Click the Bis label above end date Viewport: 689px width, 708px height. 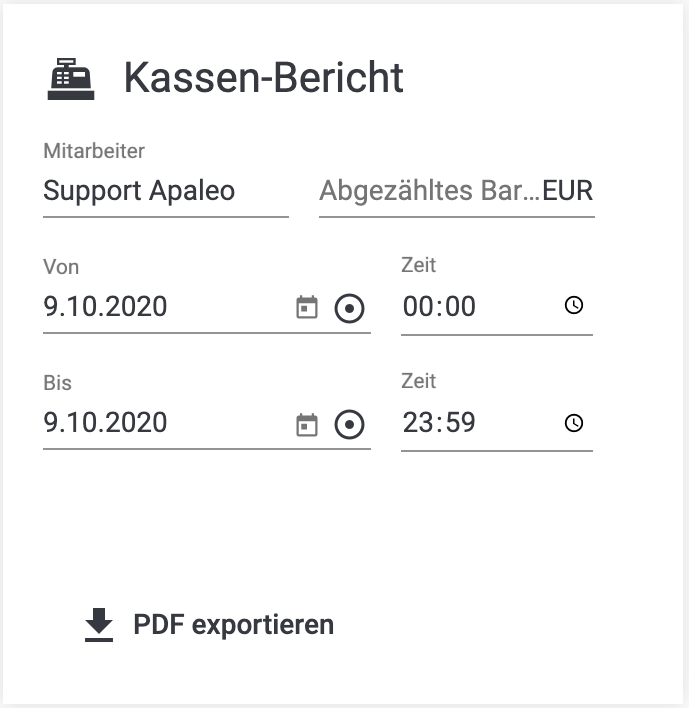pyautogui.click(x=57, y=383)
